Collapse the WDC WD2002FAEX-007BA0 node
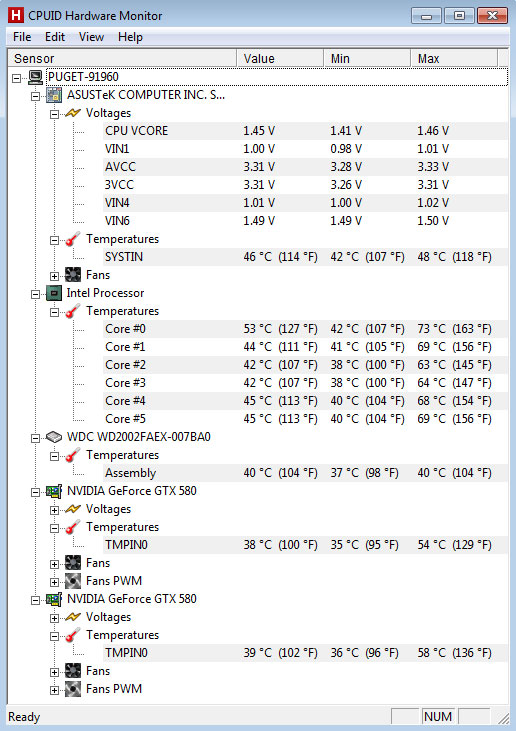Viewport: 516px width, 731px height. pyautogui.click(x=35, y=438)
